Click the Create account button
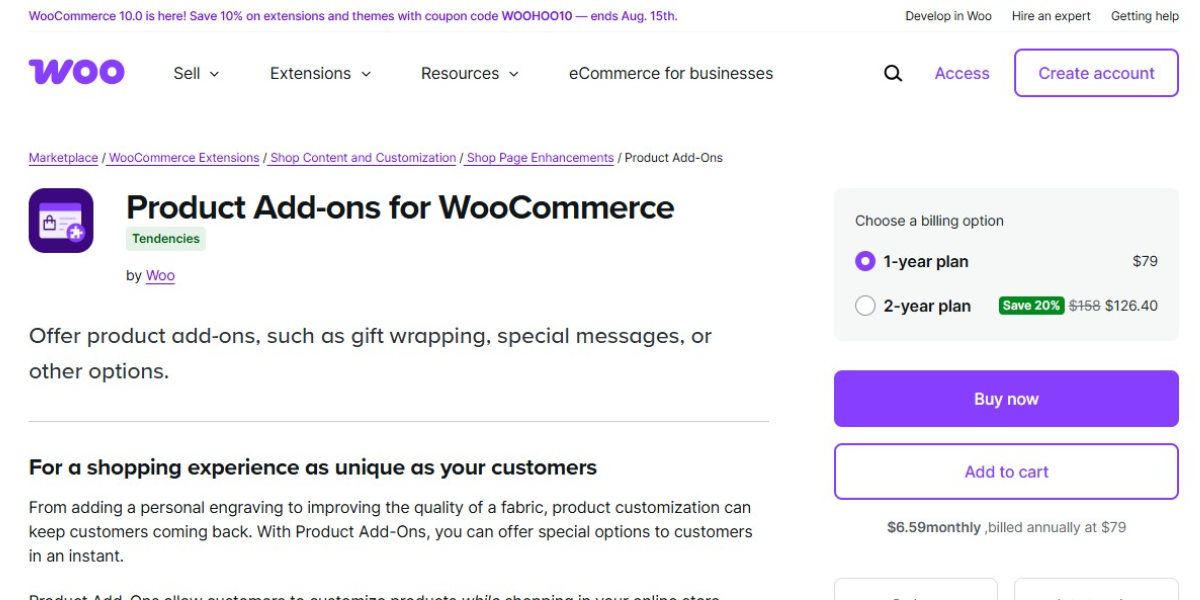 point(1096,73)
